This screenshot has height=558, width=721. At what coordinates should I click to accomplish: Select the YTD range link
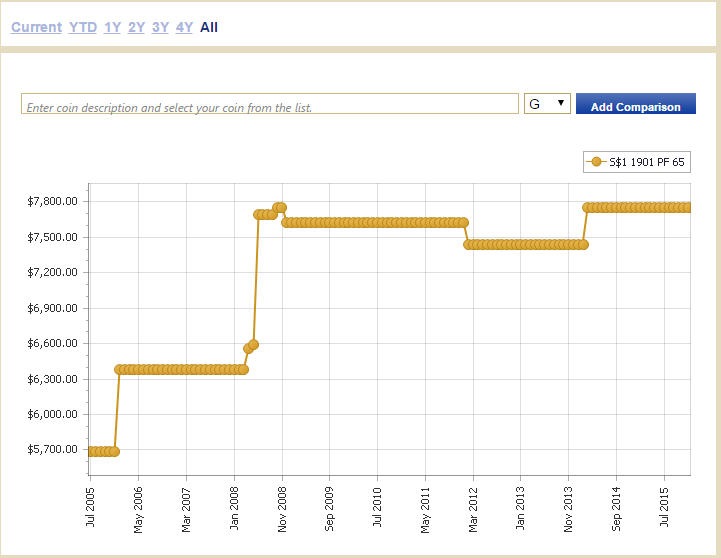click(83, 27)
